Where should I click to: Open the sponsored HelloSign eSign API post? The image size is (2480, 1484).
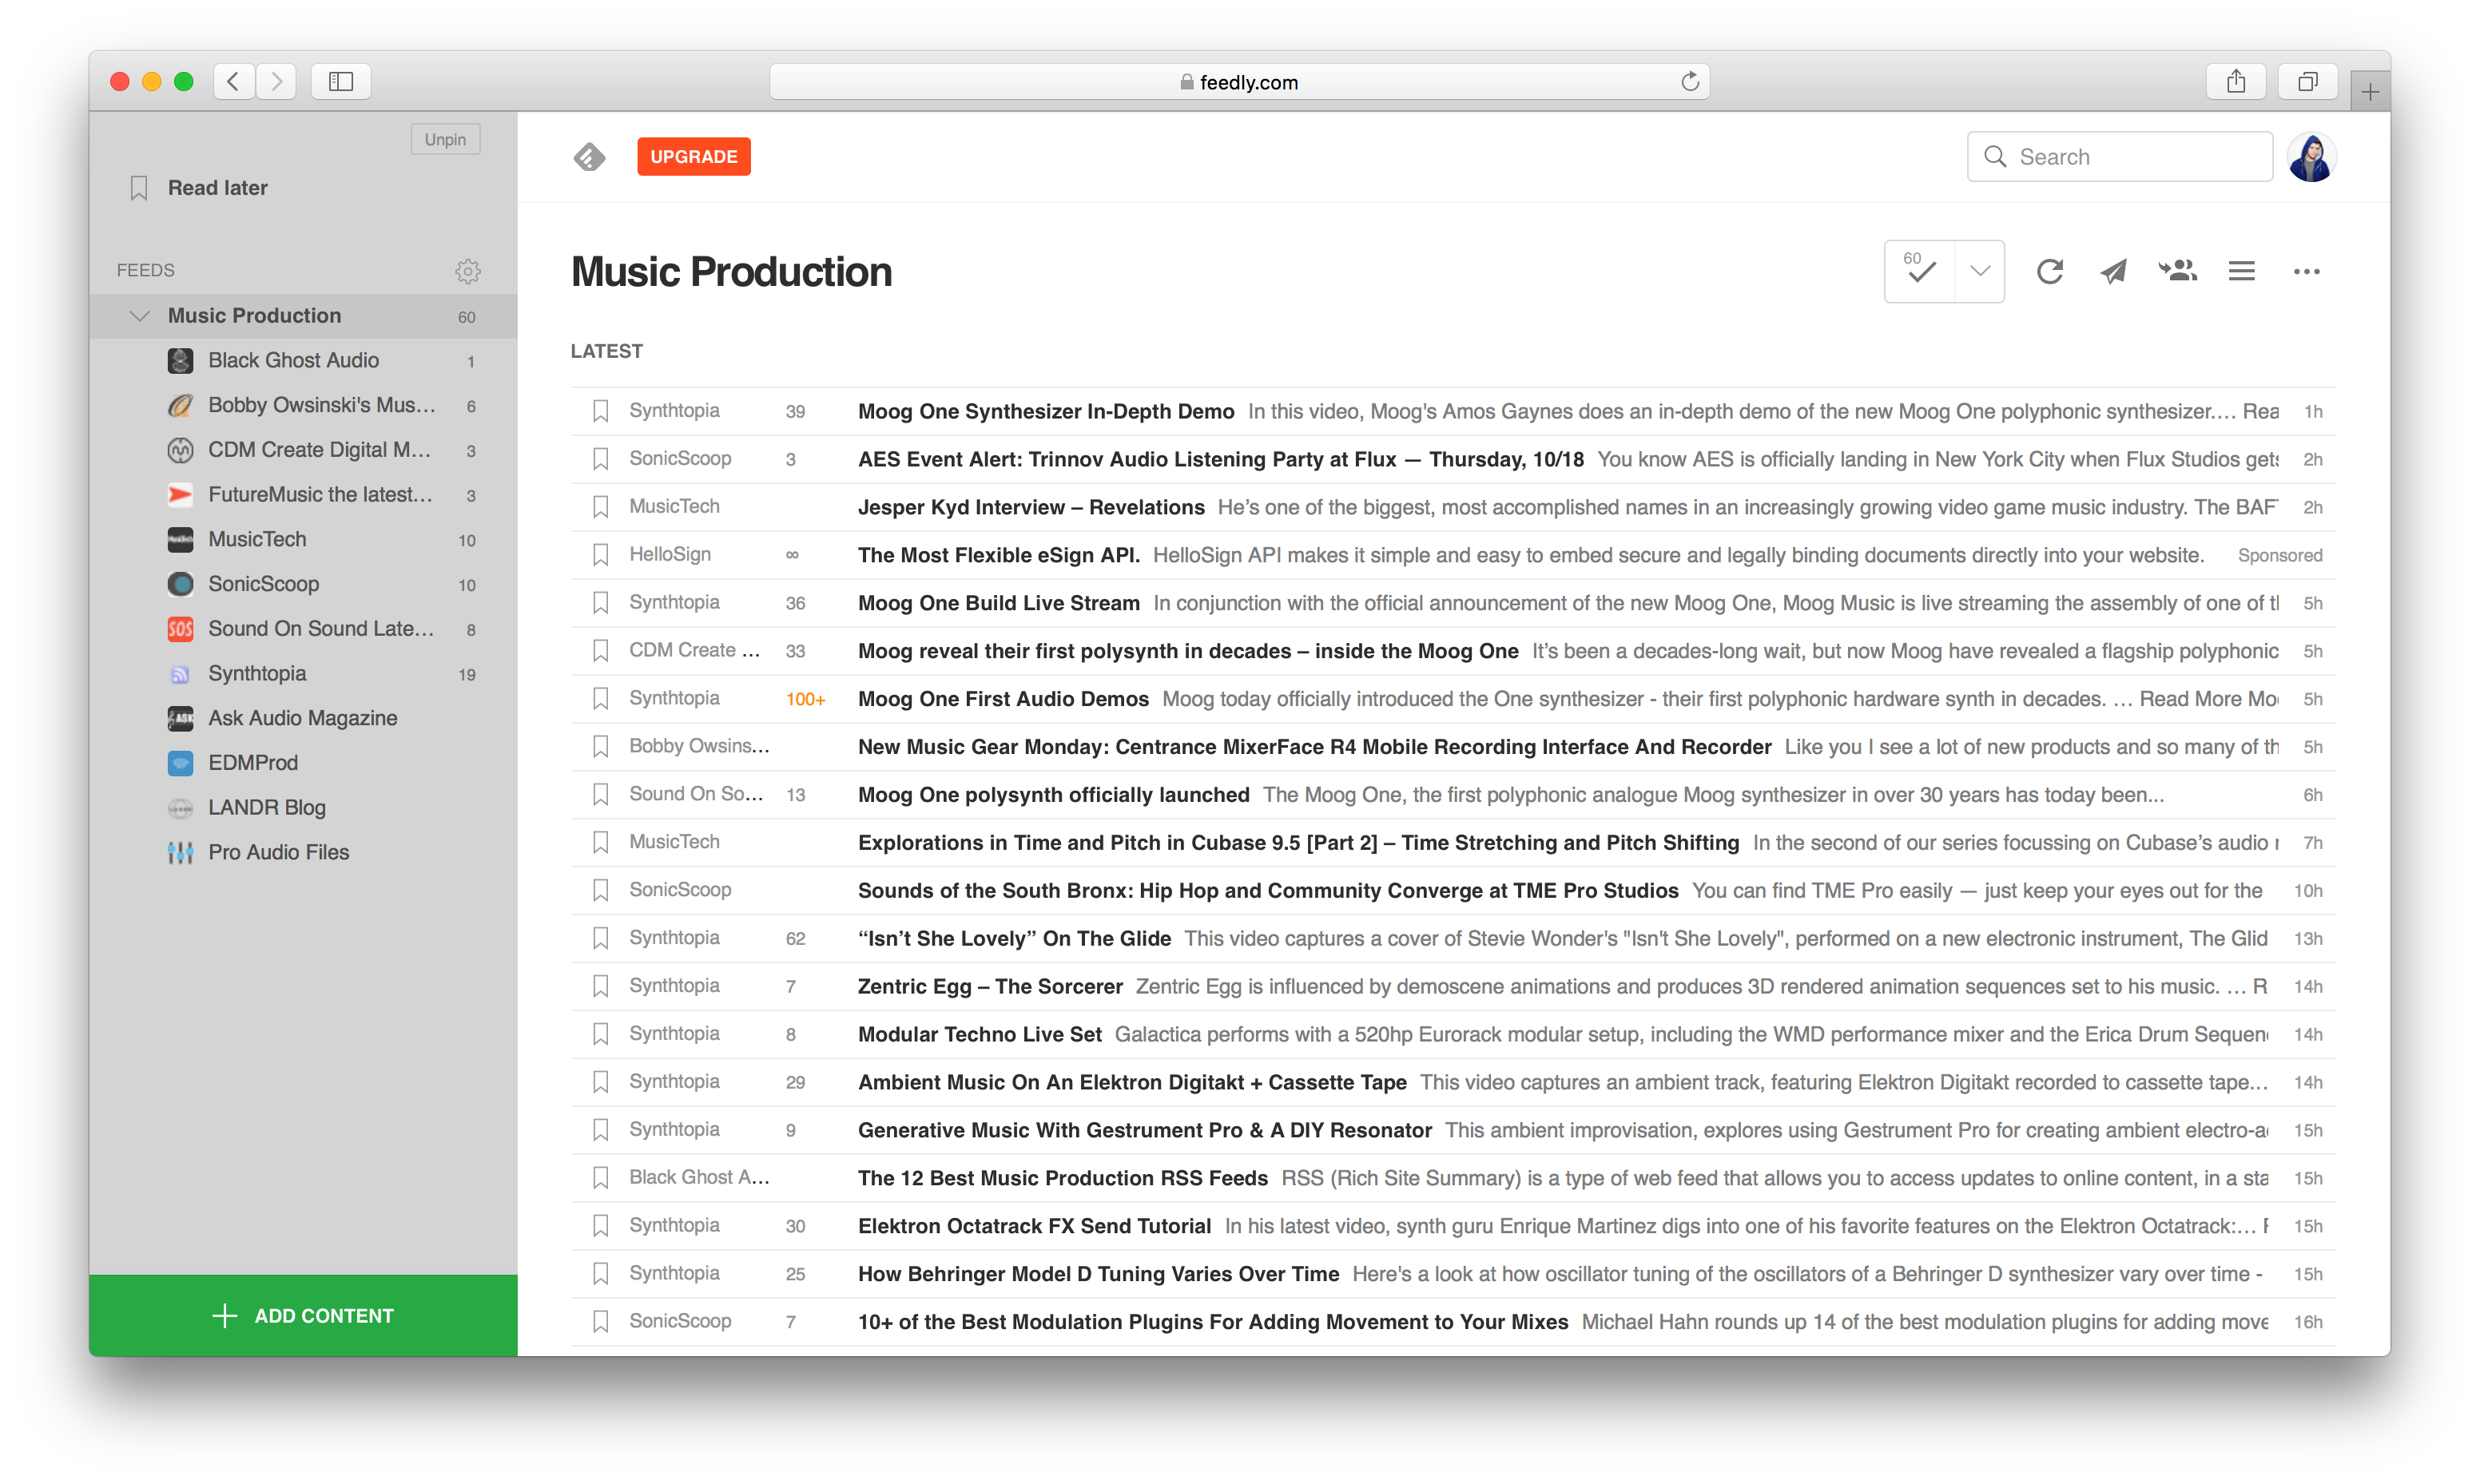click(x=998, y=555)
